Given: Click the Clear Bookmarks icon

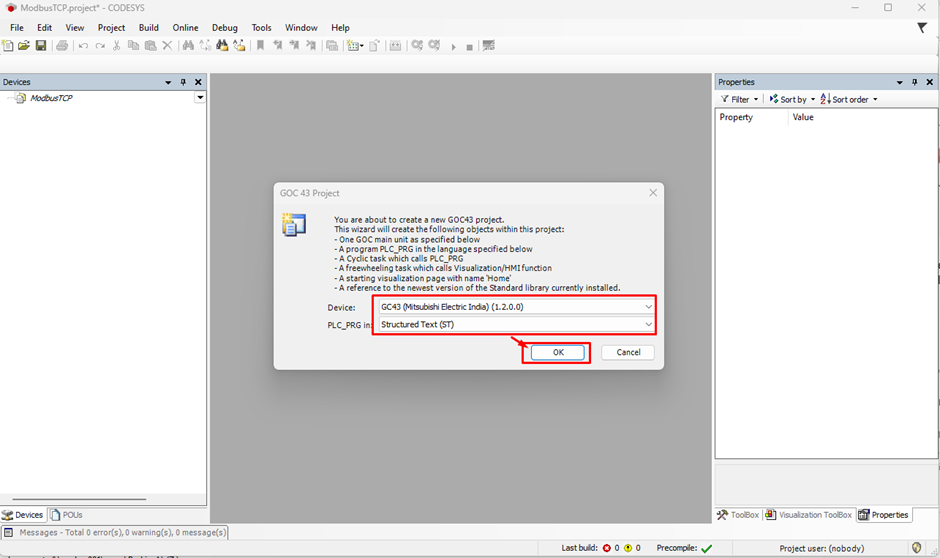Looking at the screenshot, I should 311,46.
